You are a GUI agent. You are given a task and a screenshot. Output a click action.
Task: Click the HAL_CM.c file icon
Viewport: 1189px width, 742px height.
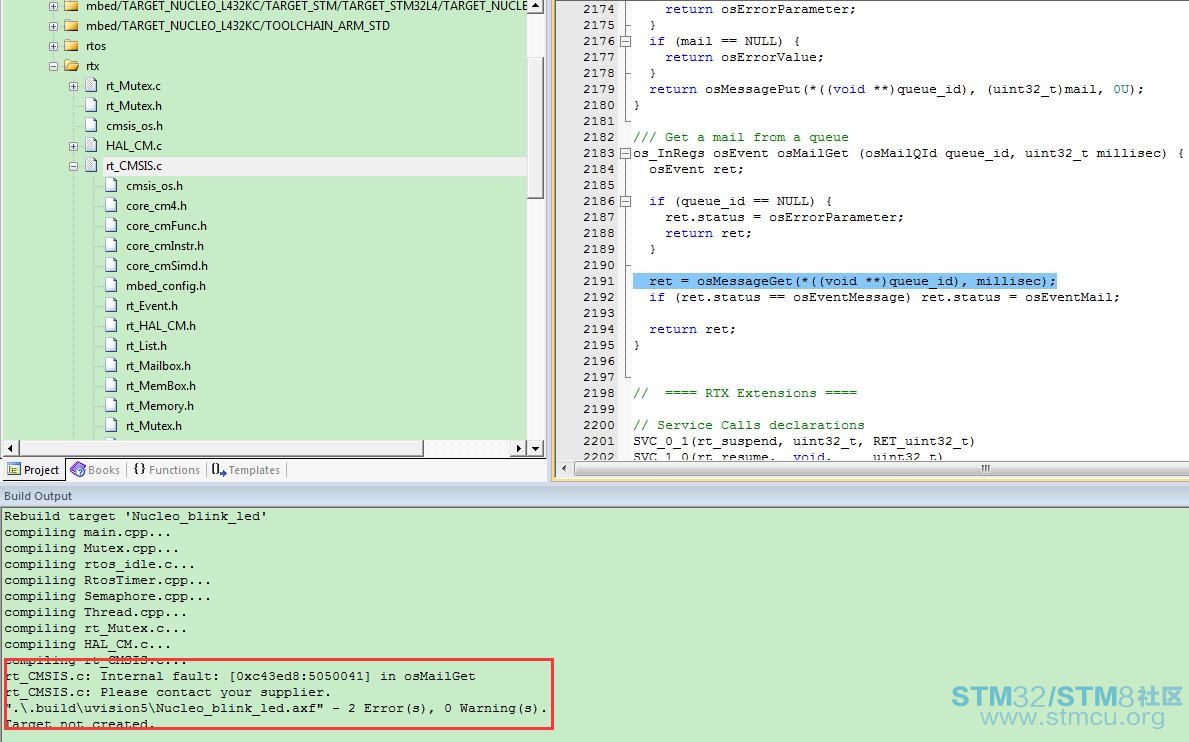point(92,145)
